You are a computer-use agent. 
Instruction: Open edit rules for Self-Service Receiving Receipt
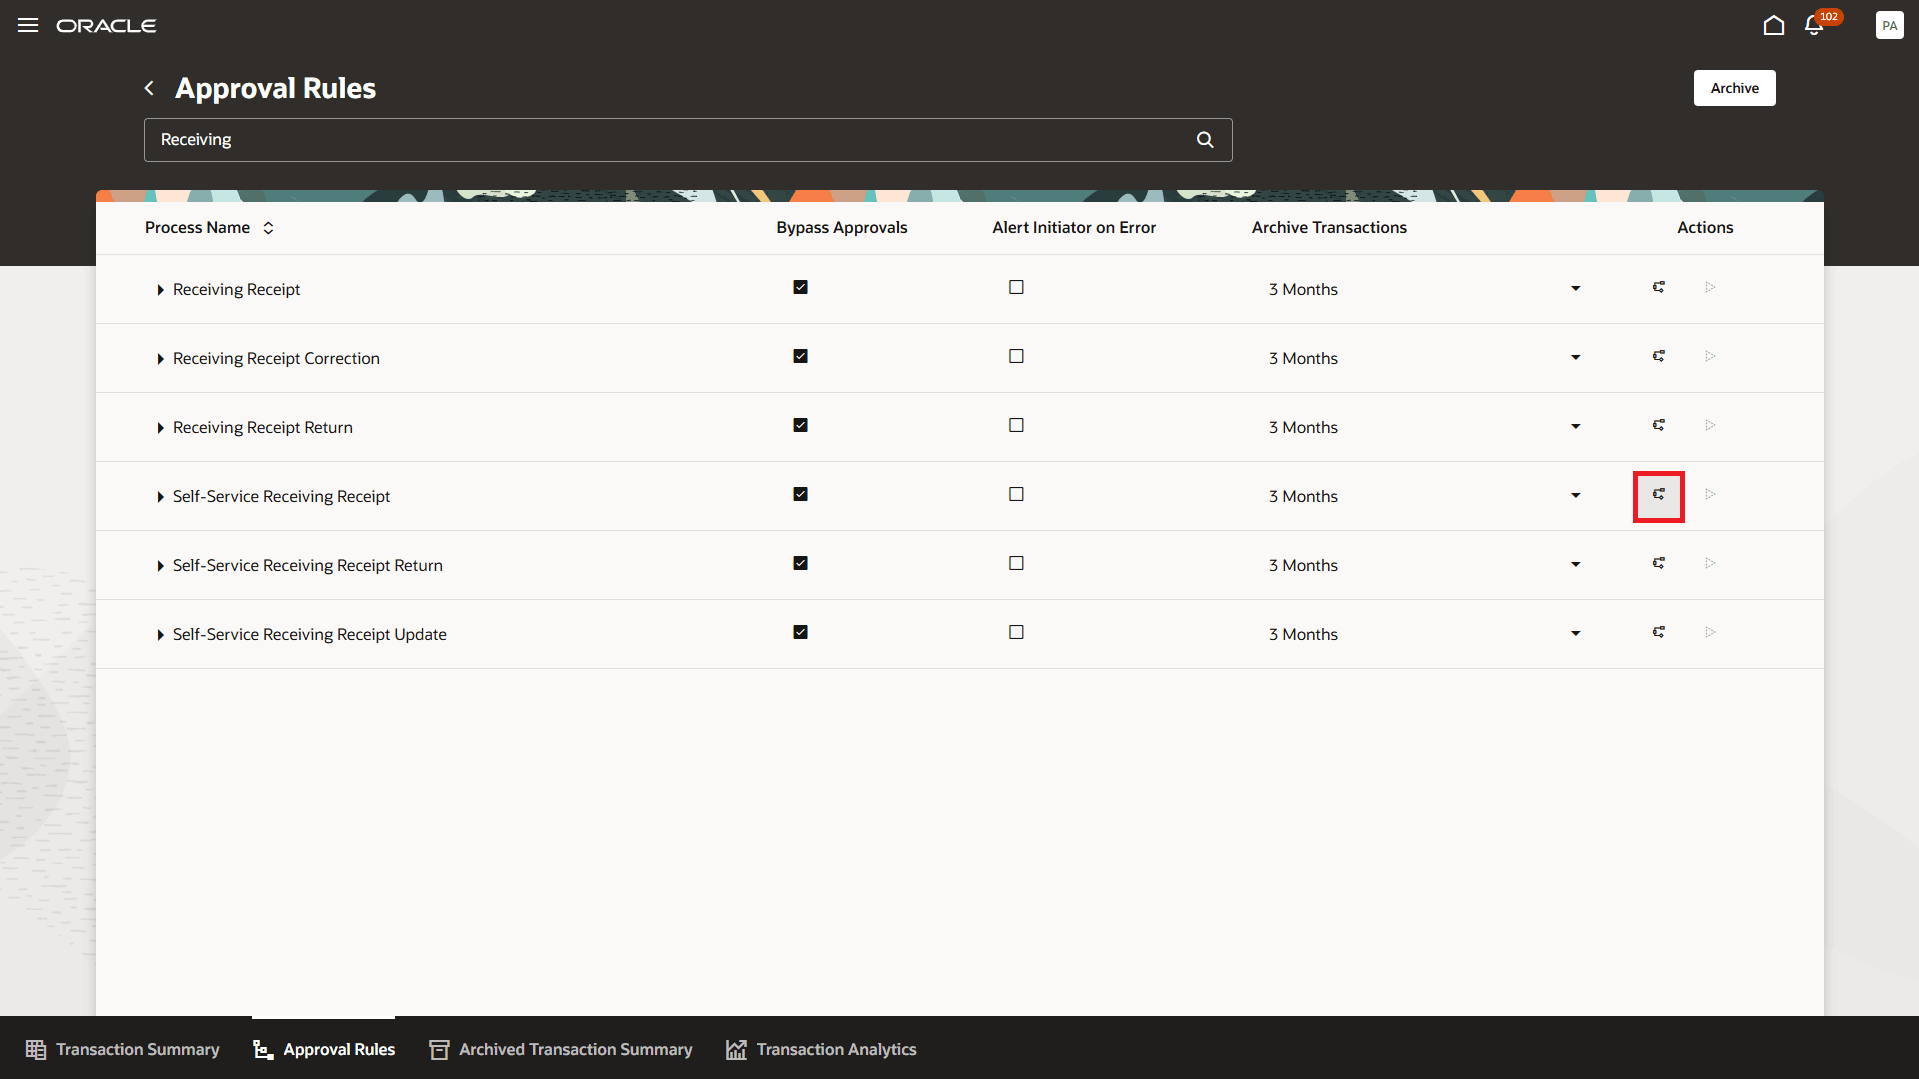point(1658,495)
